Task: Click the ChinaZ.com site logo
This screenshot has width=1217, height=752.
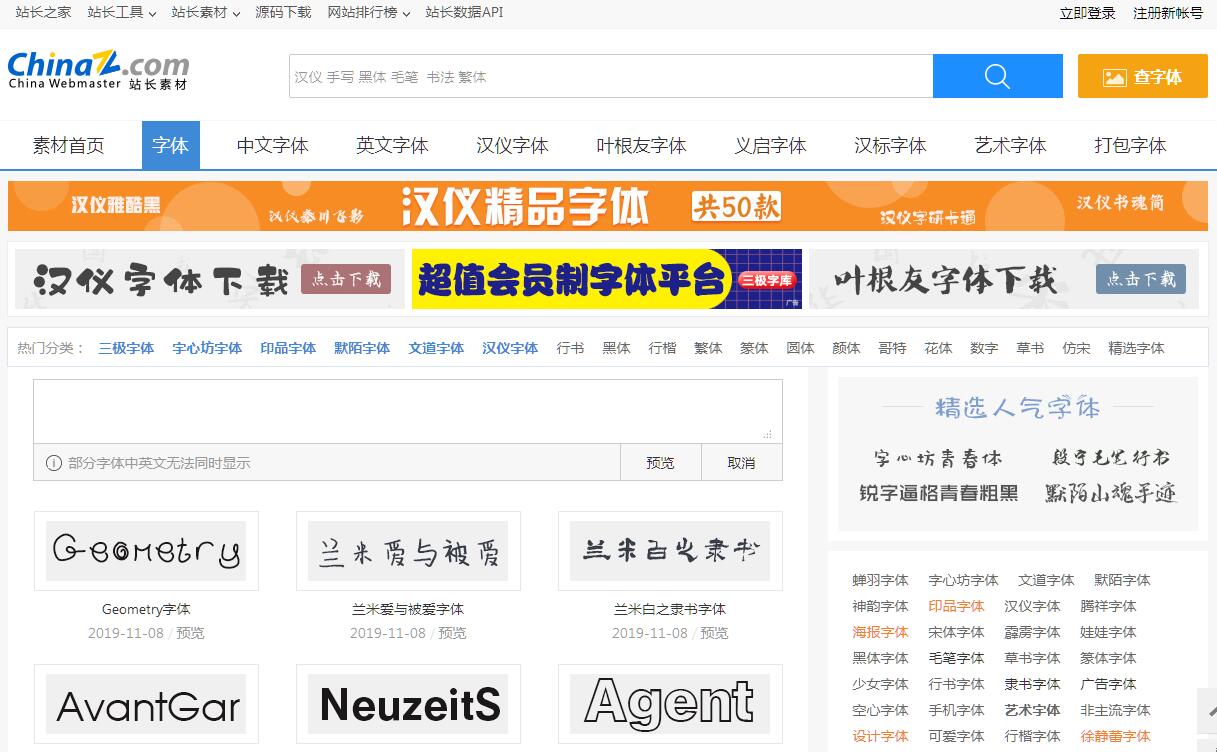Action: click(x=98, y=71)
